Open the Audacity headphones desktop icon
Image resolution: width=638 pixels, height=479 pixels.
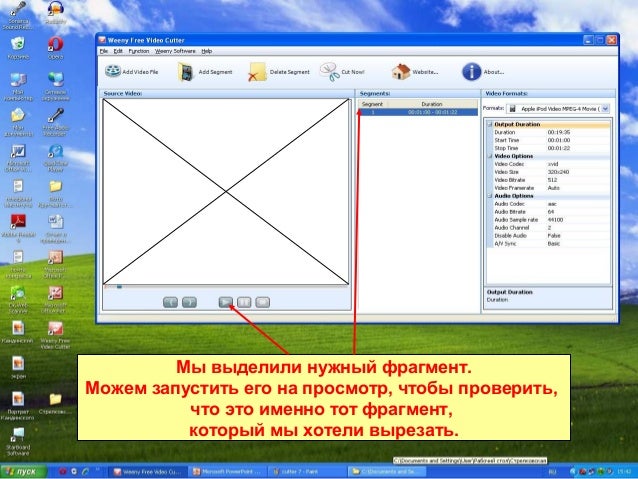pos(55,12)
